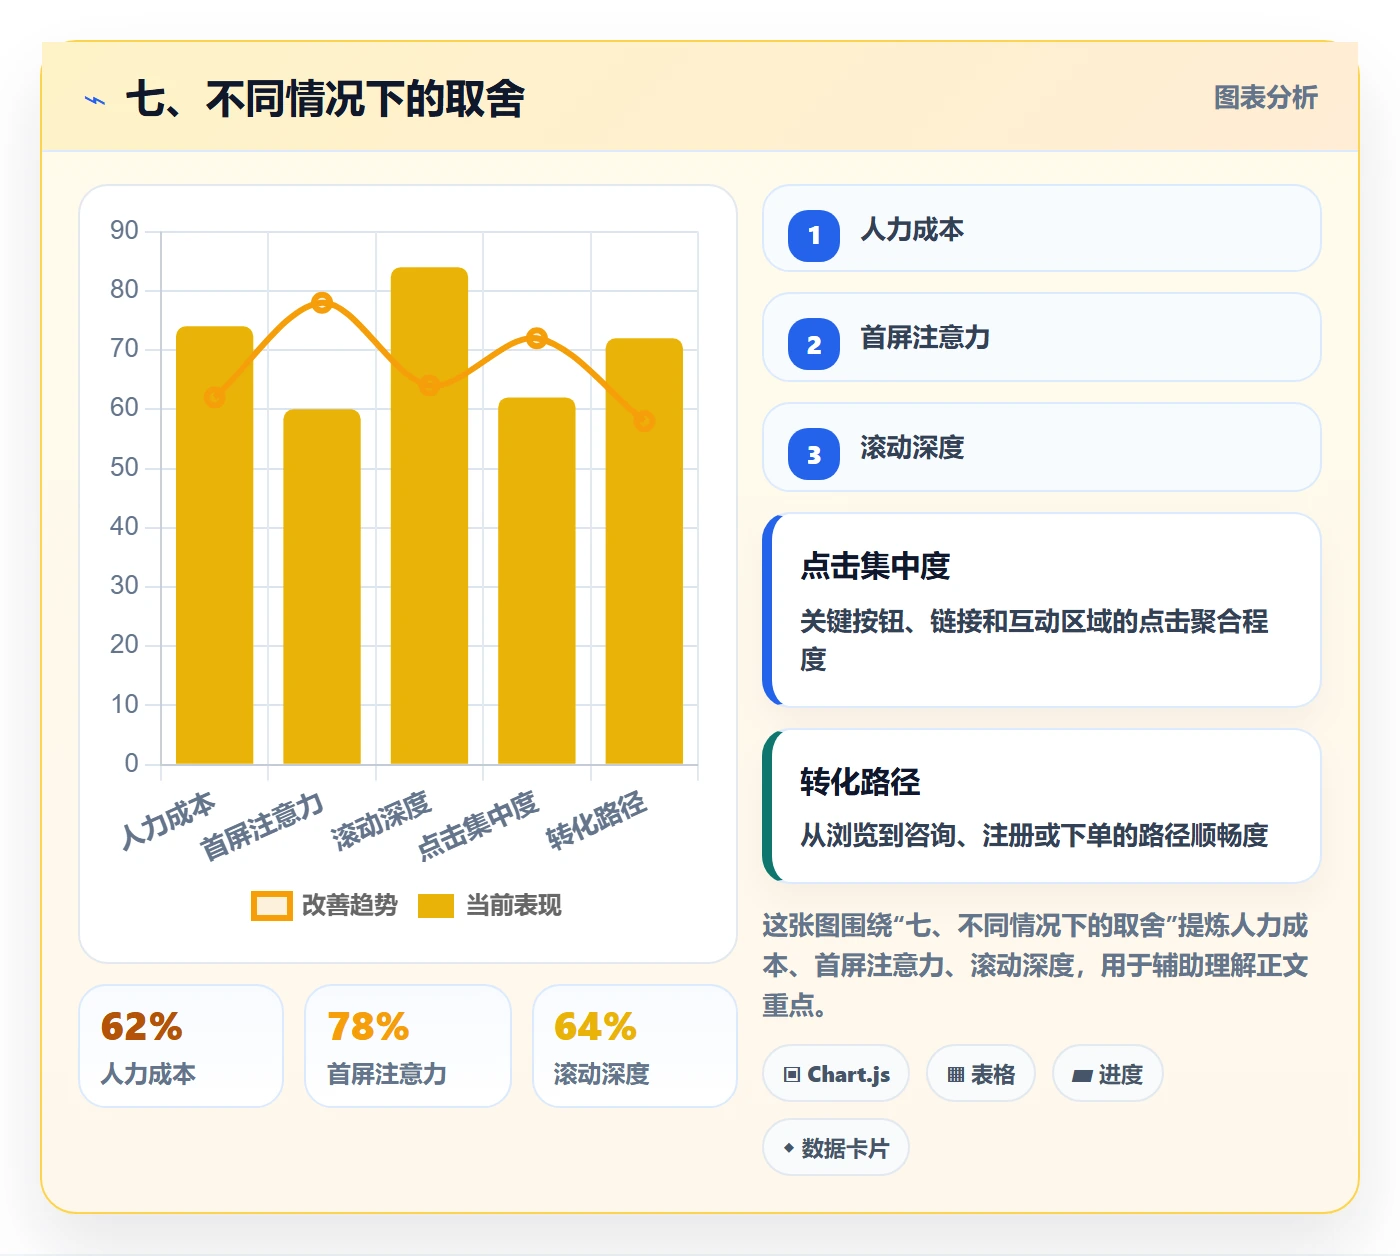Click the 78% 首屏注意力 stat card
The height and width of the screenshot is (1256, 1400).
[x=408, y=1046]
